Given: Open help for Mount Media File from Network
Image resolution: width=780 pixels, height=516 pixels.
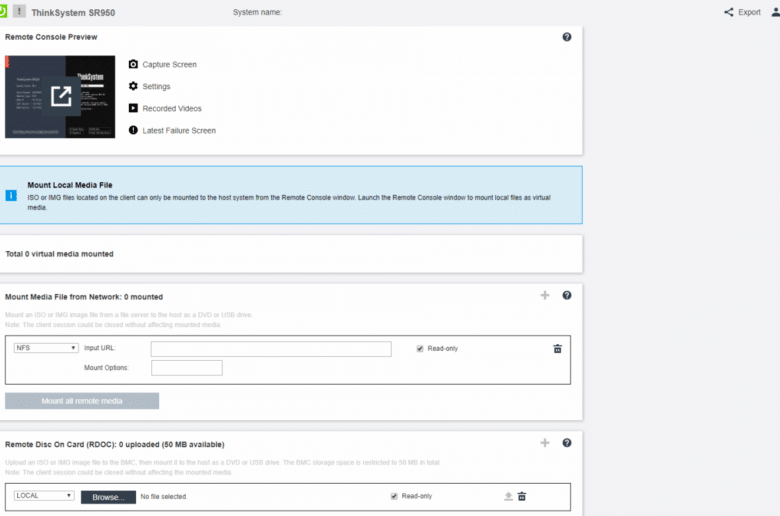Looking at the screenshot, I should (x=567, y=296).
